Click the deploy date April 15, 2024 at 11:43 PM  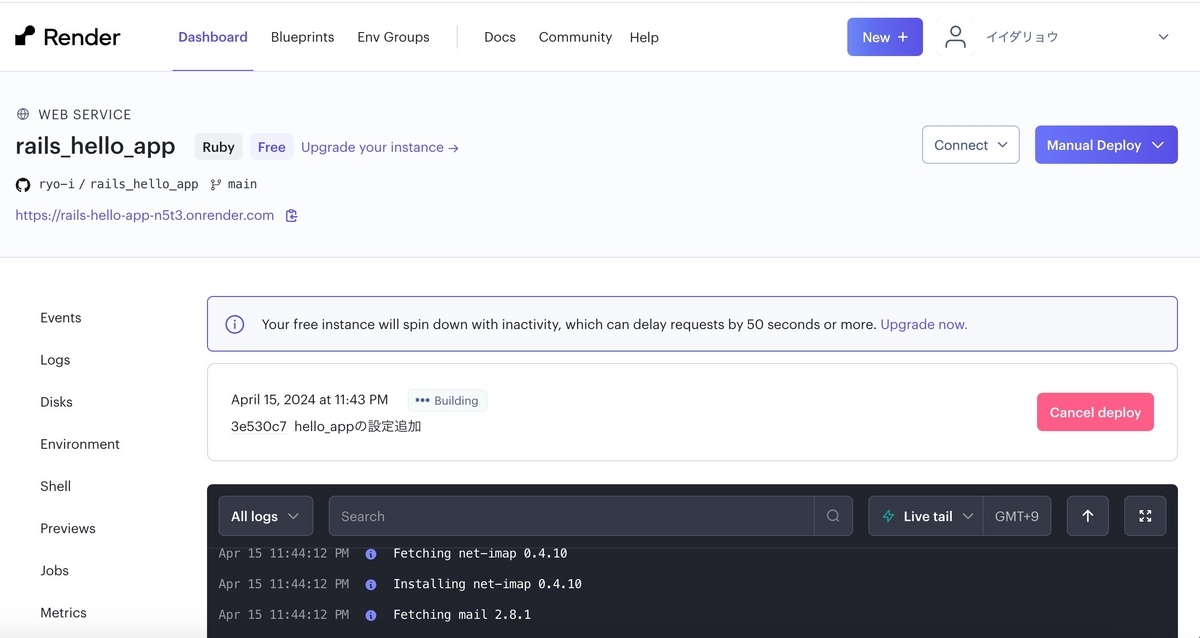pyautogui.click(x=309, y=399)
